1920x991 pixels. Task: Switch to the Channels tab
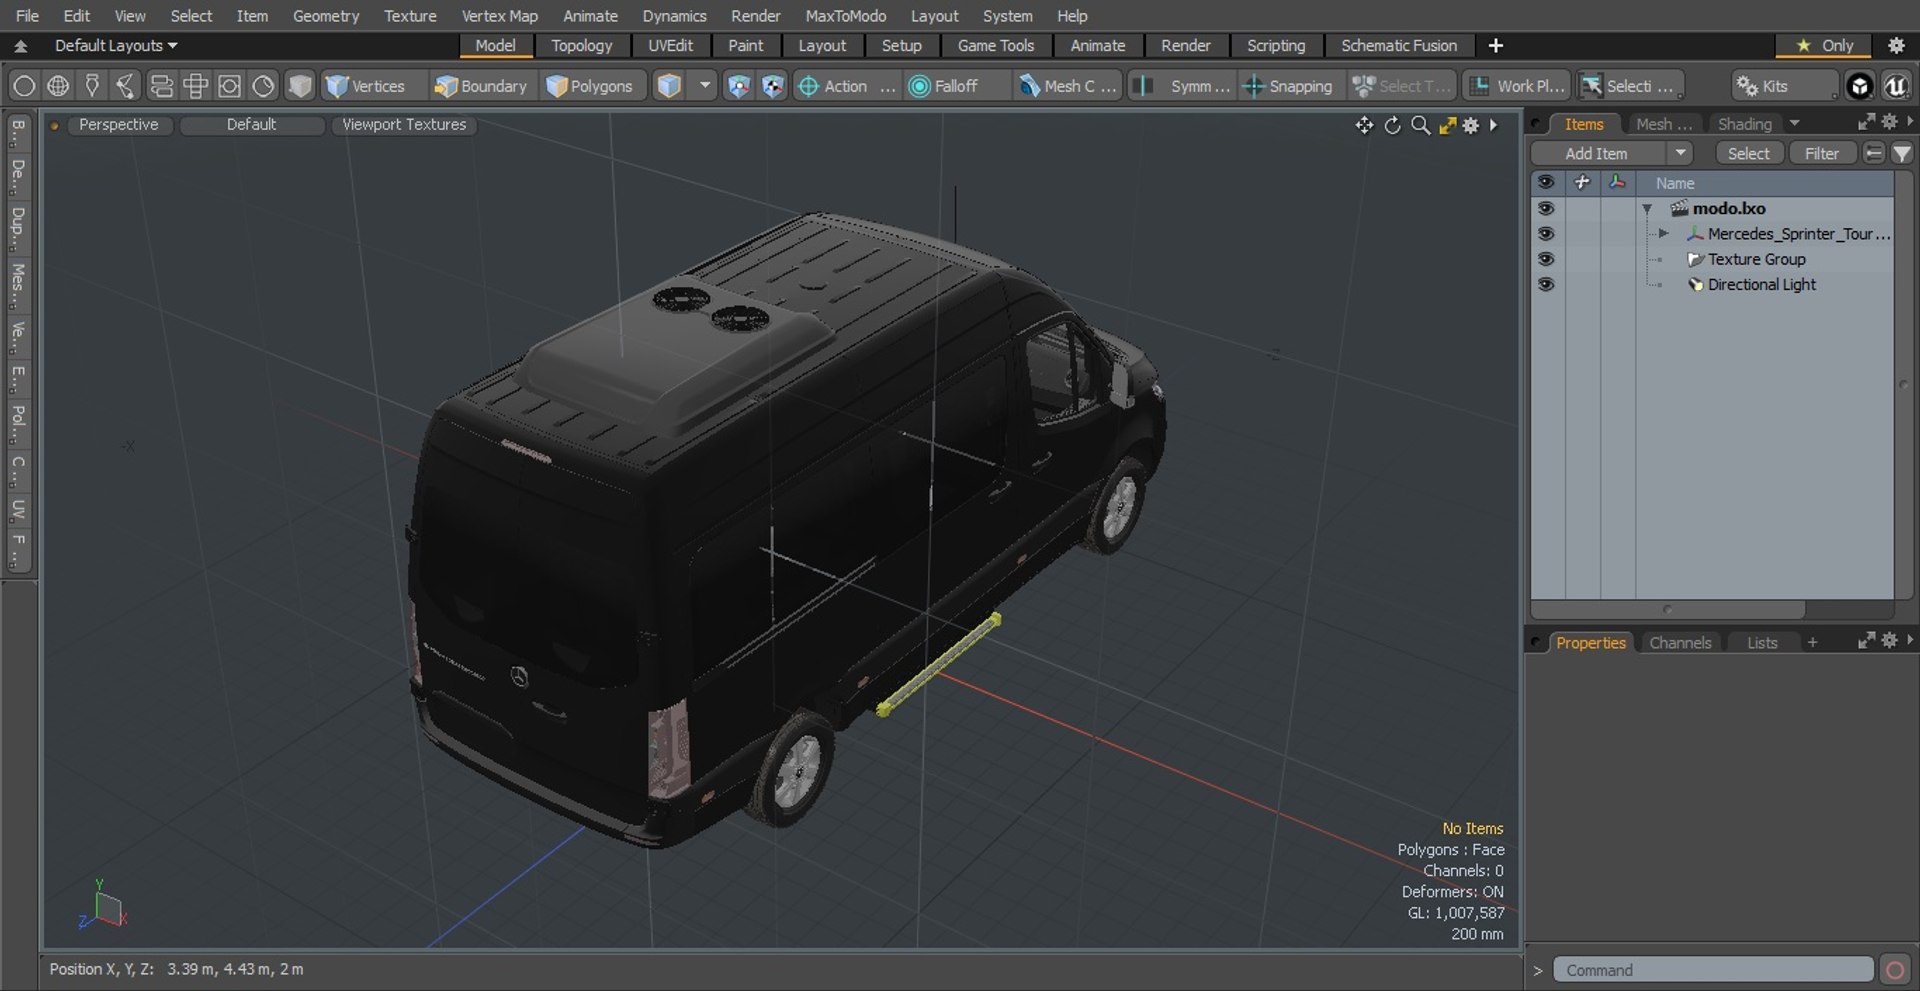point(1680,643)
